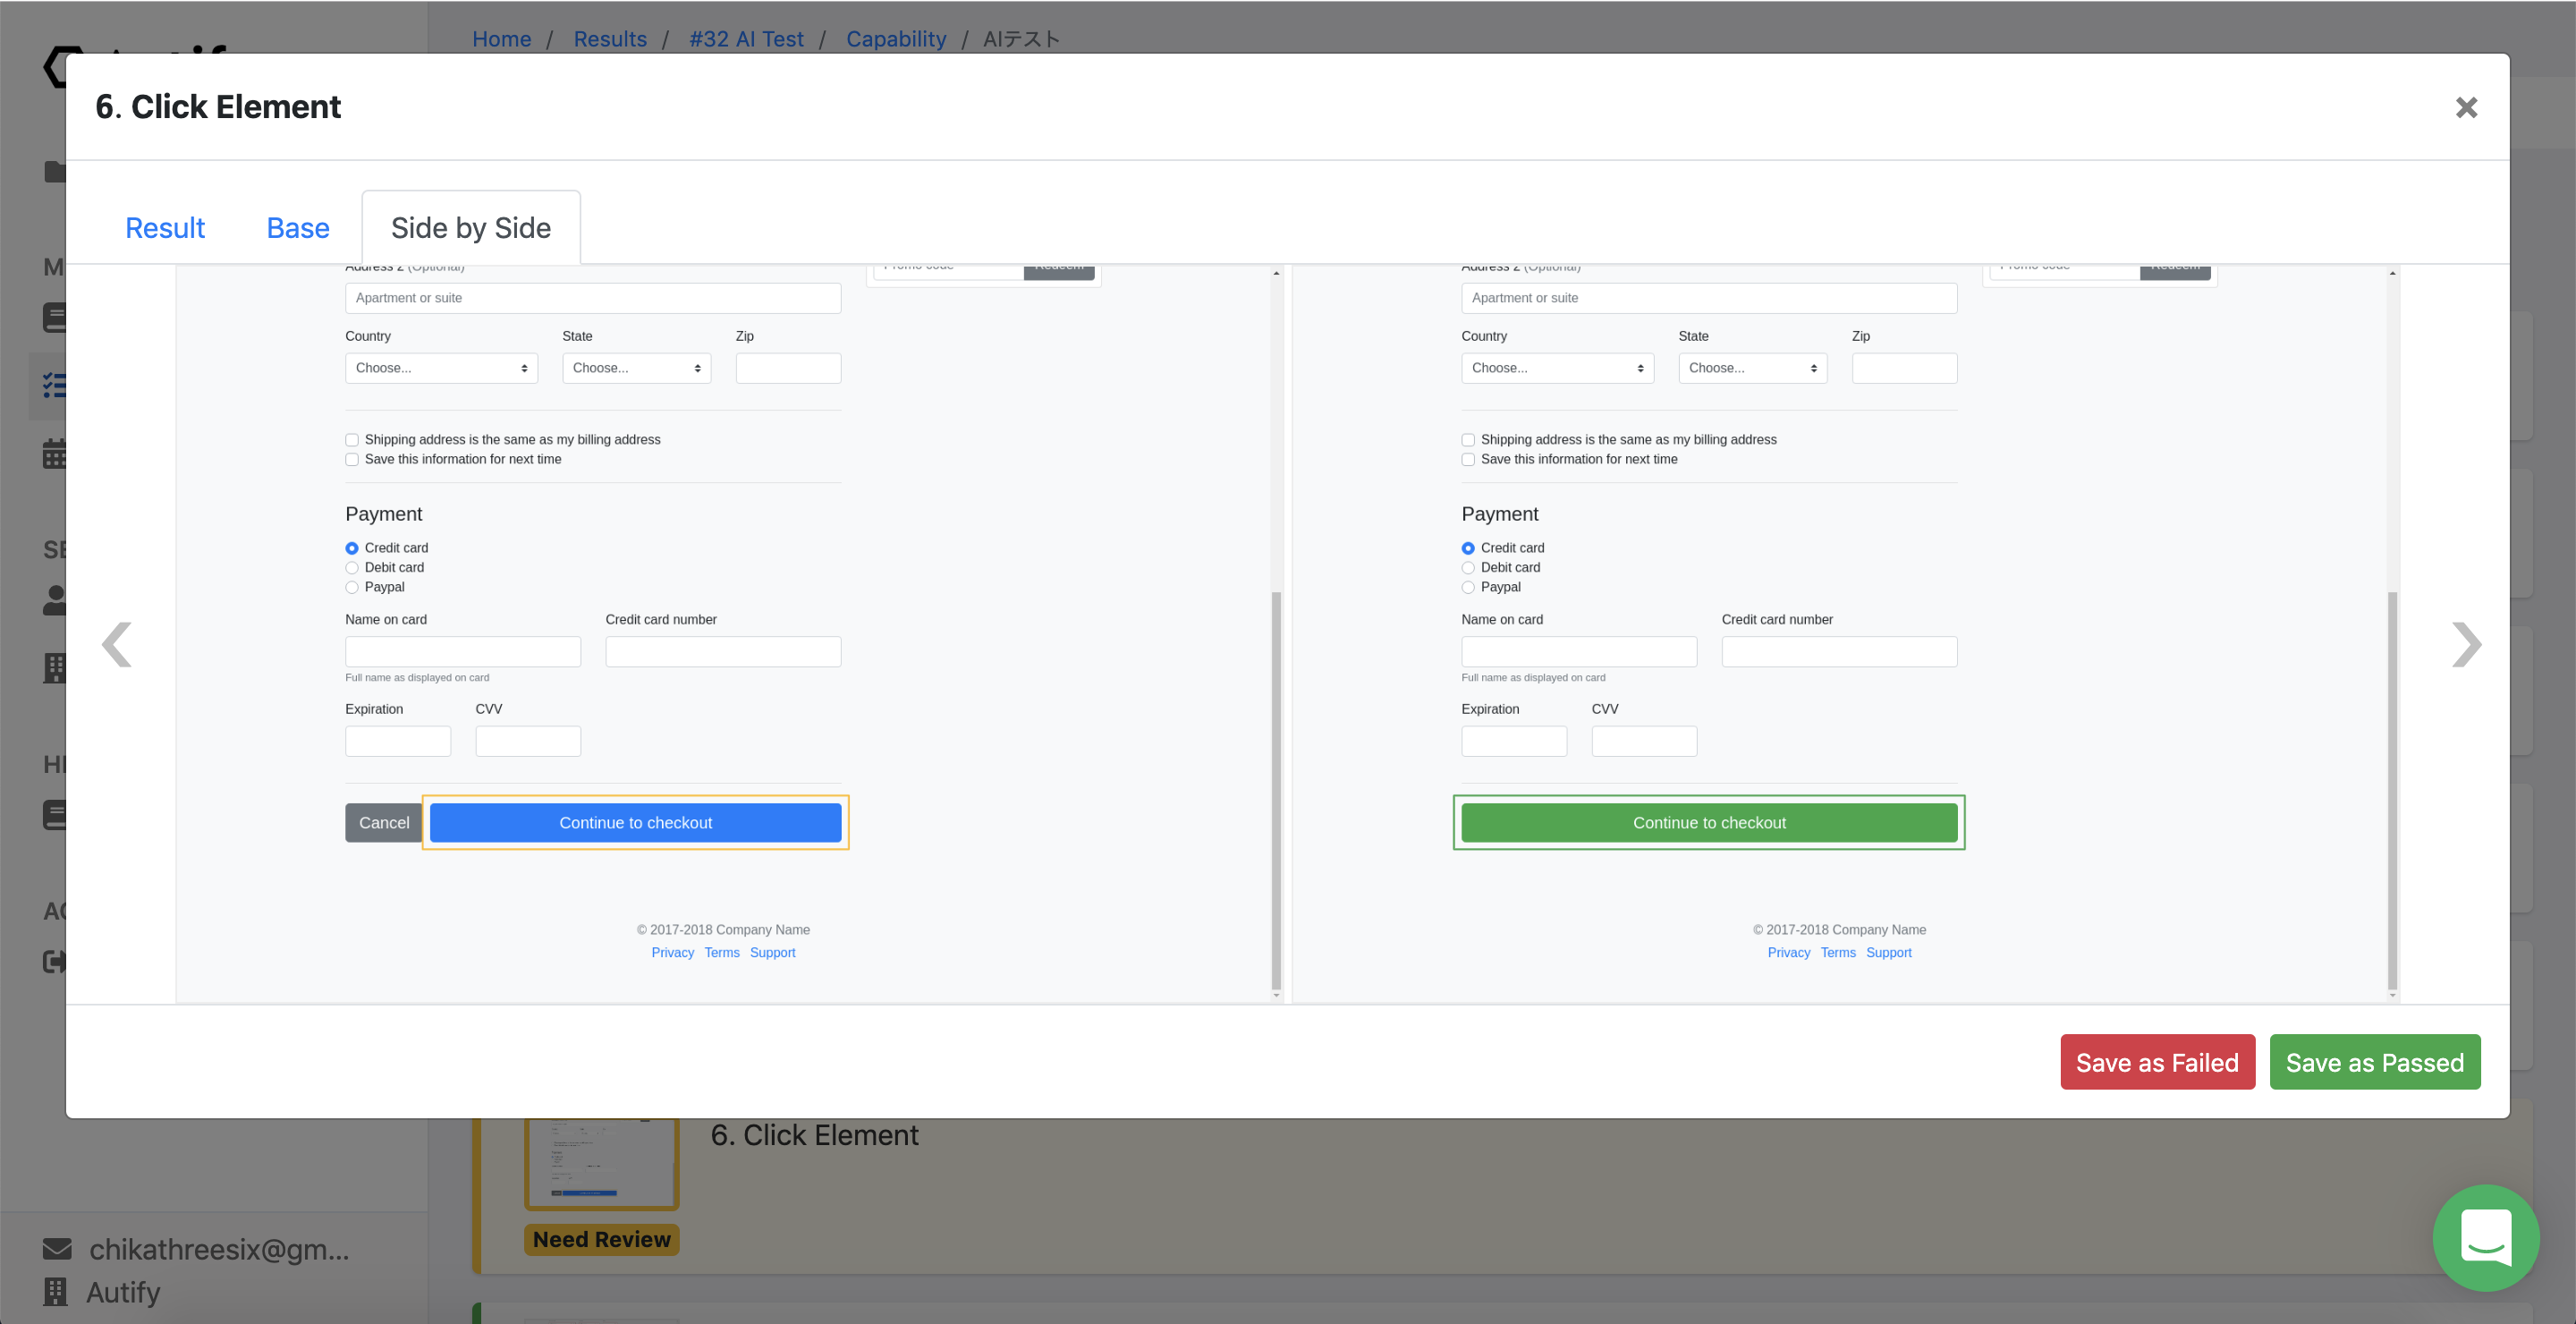Click the scroll-down arrow of right screenshot pane
Screen dimensions: 2576x1324
point(2392,995)
